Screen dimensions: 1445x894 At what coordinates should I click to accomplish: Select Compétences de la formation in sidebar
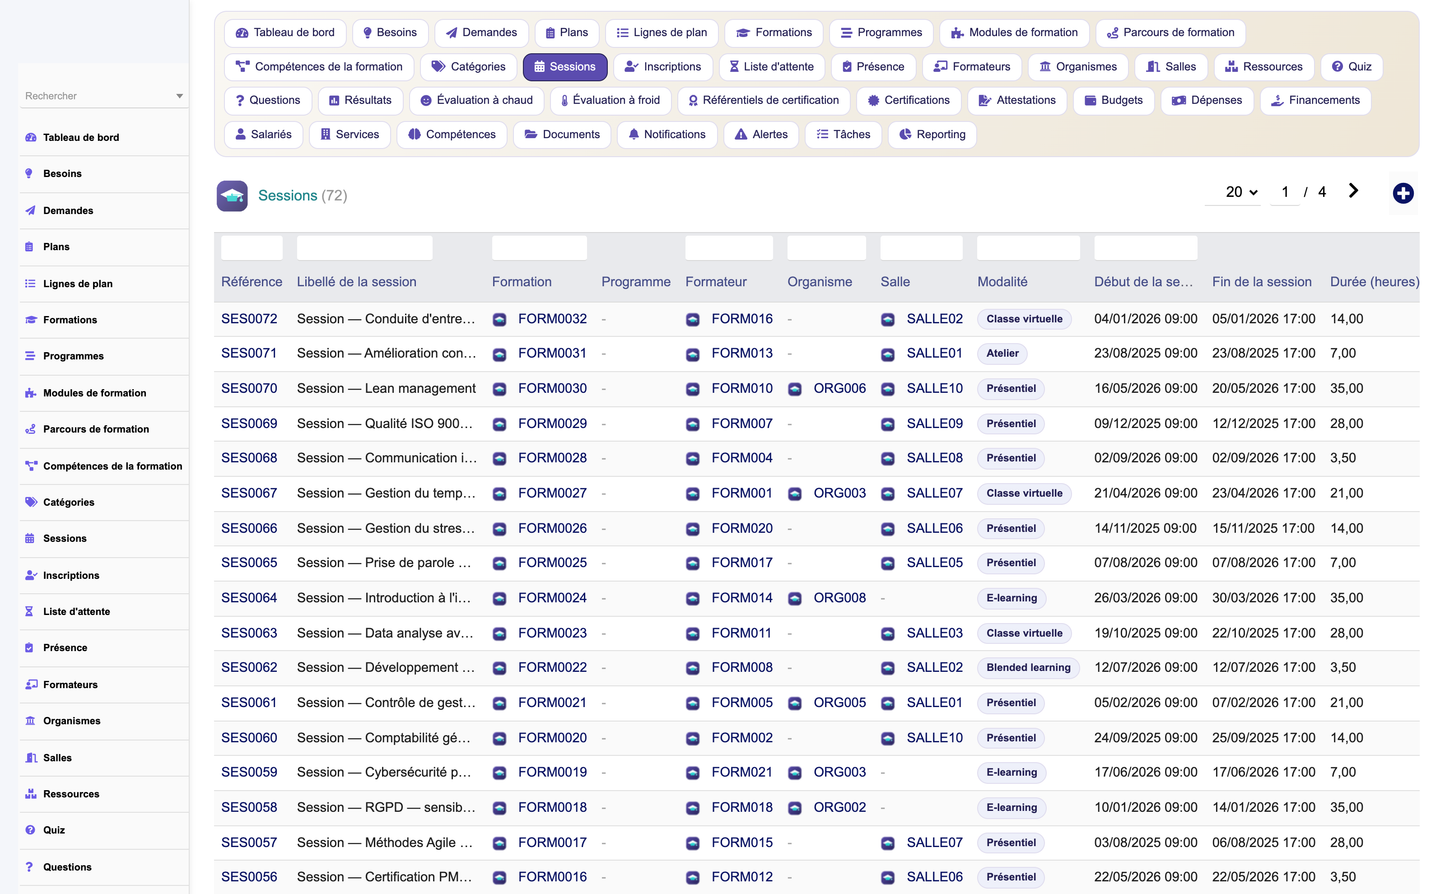(113, 466)
